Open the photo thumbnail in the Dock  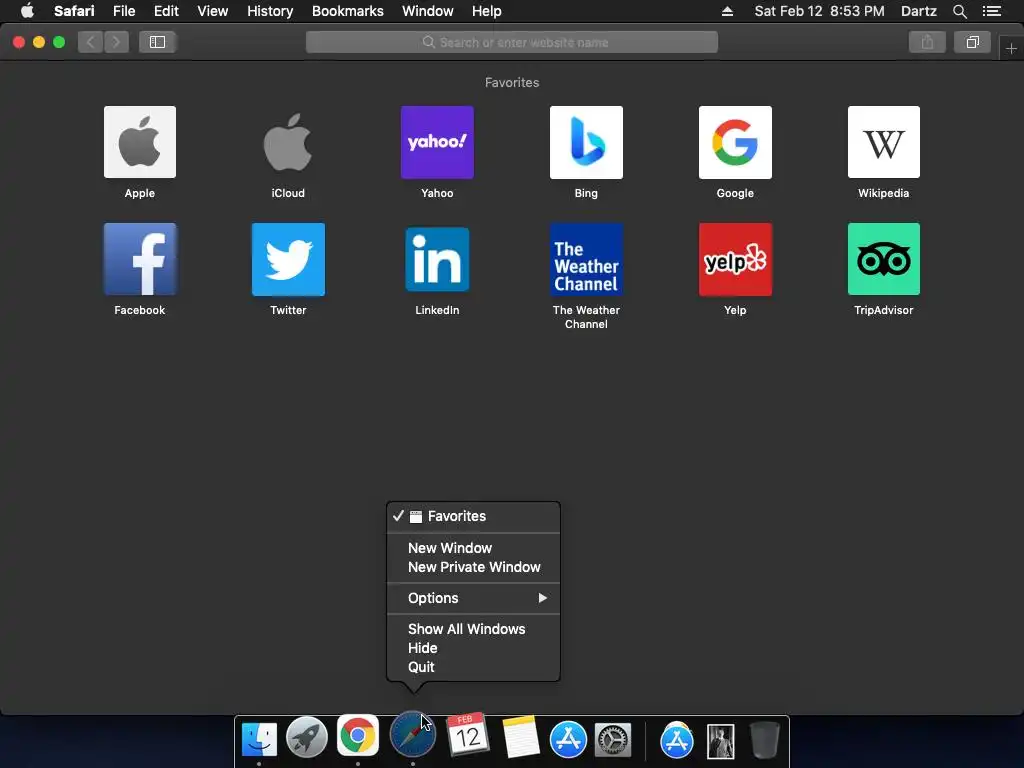click(x=720, y=741)
